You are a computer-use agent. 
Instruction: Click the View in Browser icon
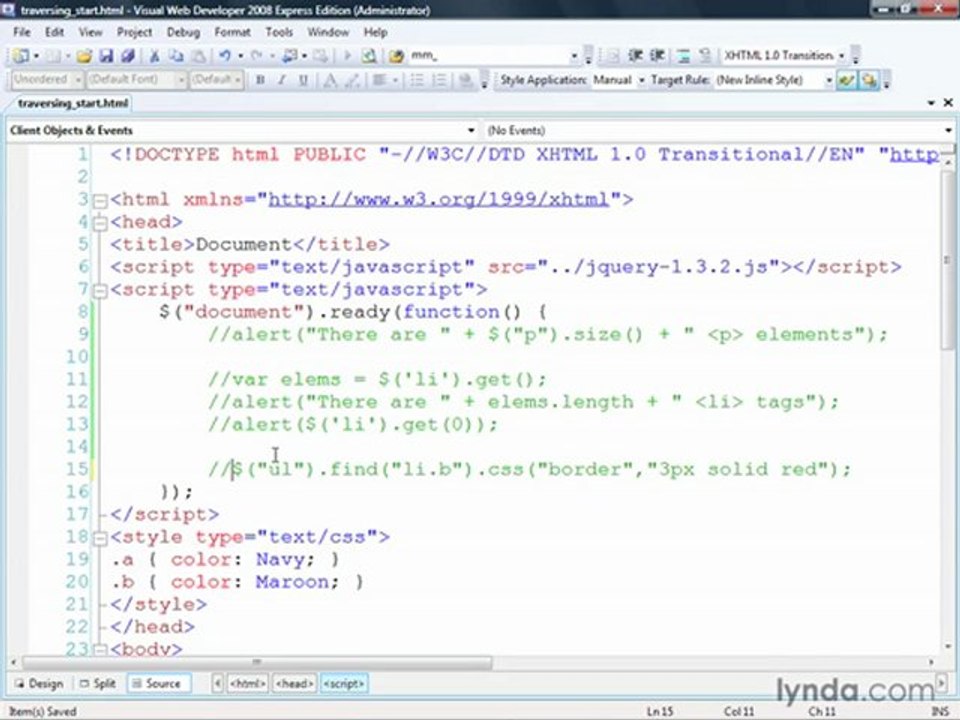click(x=369, y=56)
